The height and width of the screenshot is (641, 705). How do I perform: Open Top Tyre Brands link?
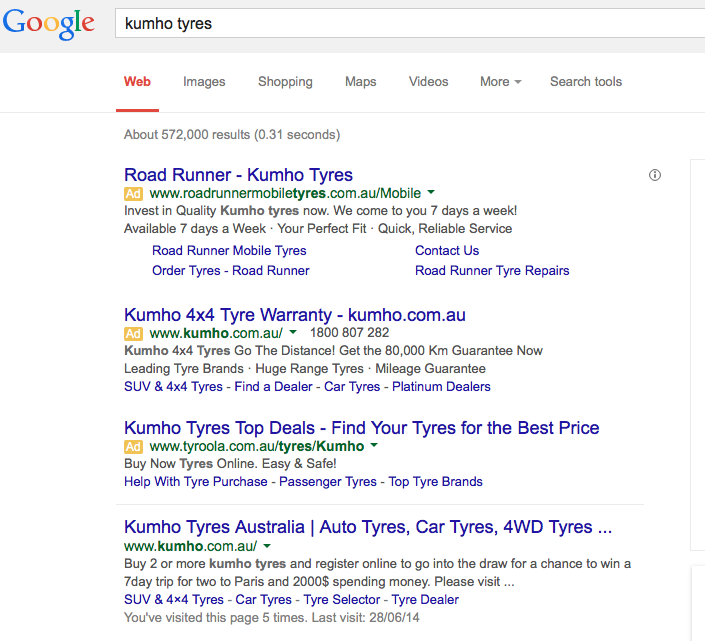click(x=435, y=481)
